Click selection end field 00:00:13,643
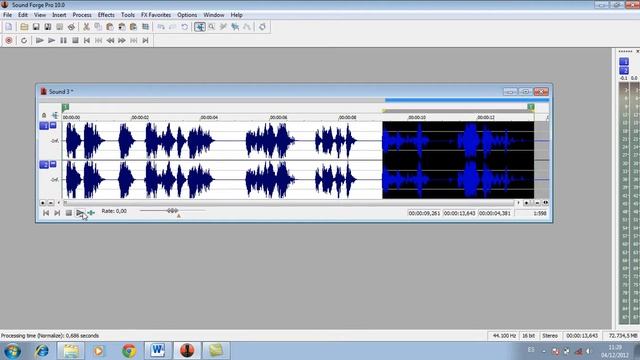640x360 pixels. pos(459,213)
